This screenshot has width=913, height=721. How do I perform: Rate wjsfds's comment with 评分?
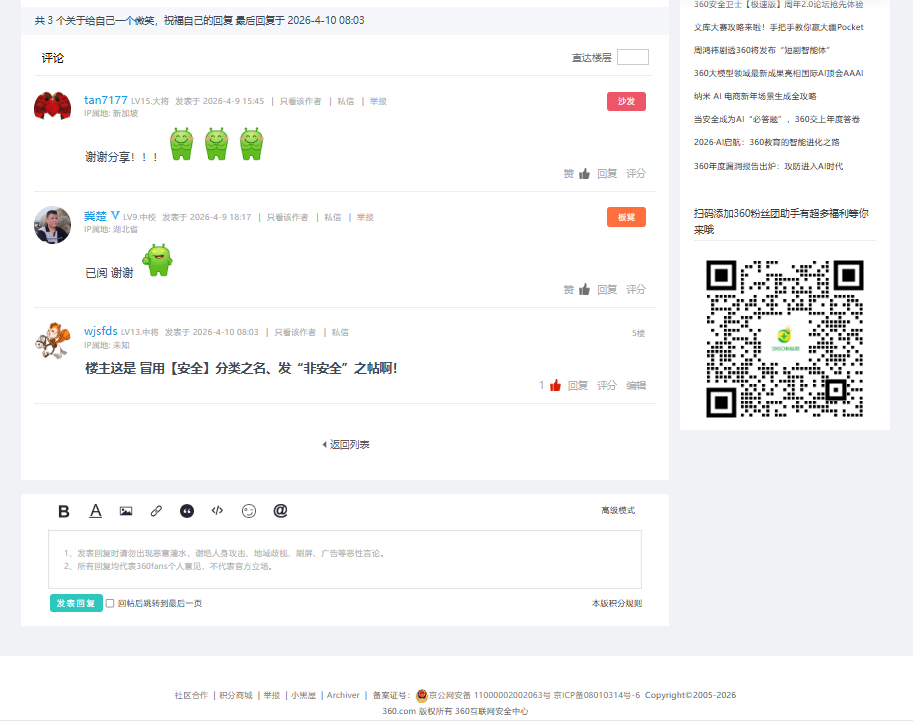pos(607,386)
